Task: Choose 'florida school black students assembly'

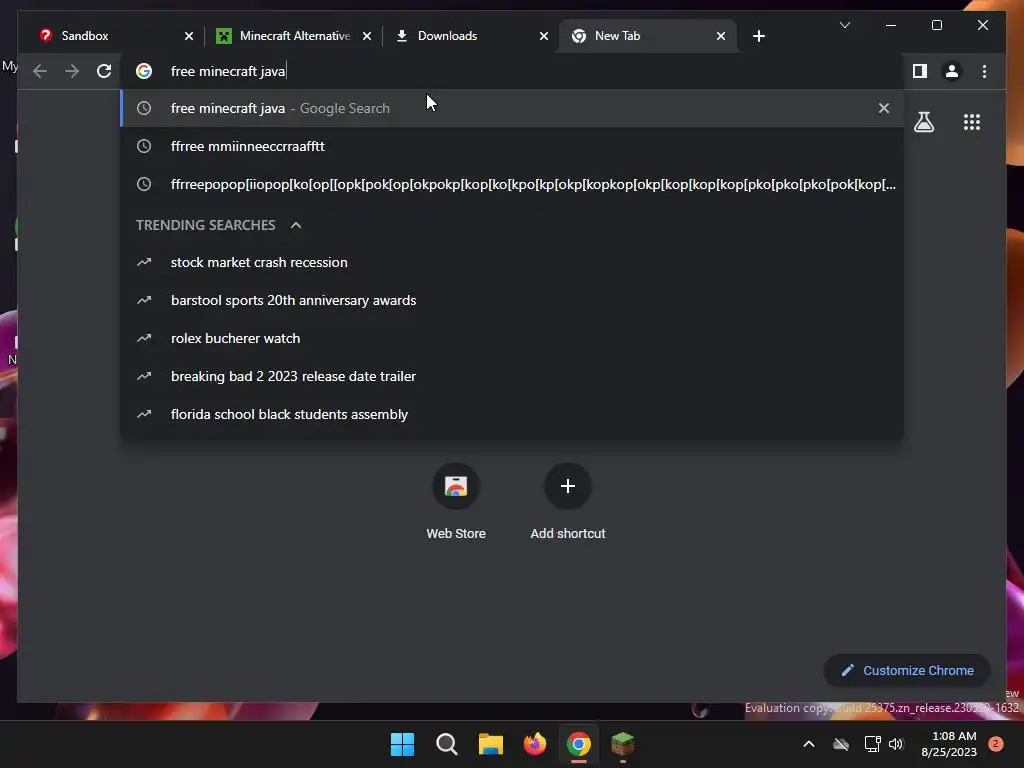Action: pyautogui.click(x=512, y=414)
